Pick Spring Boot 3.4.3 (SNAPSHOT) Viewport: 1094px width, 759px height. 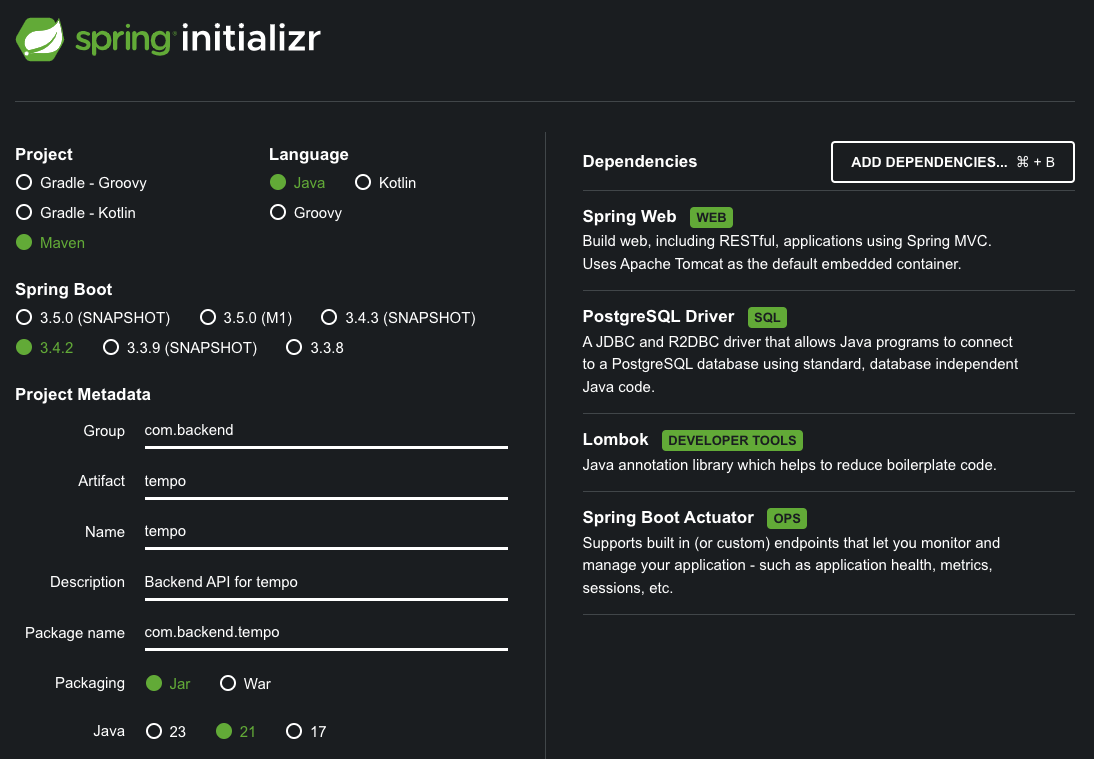click(398, 317)
